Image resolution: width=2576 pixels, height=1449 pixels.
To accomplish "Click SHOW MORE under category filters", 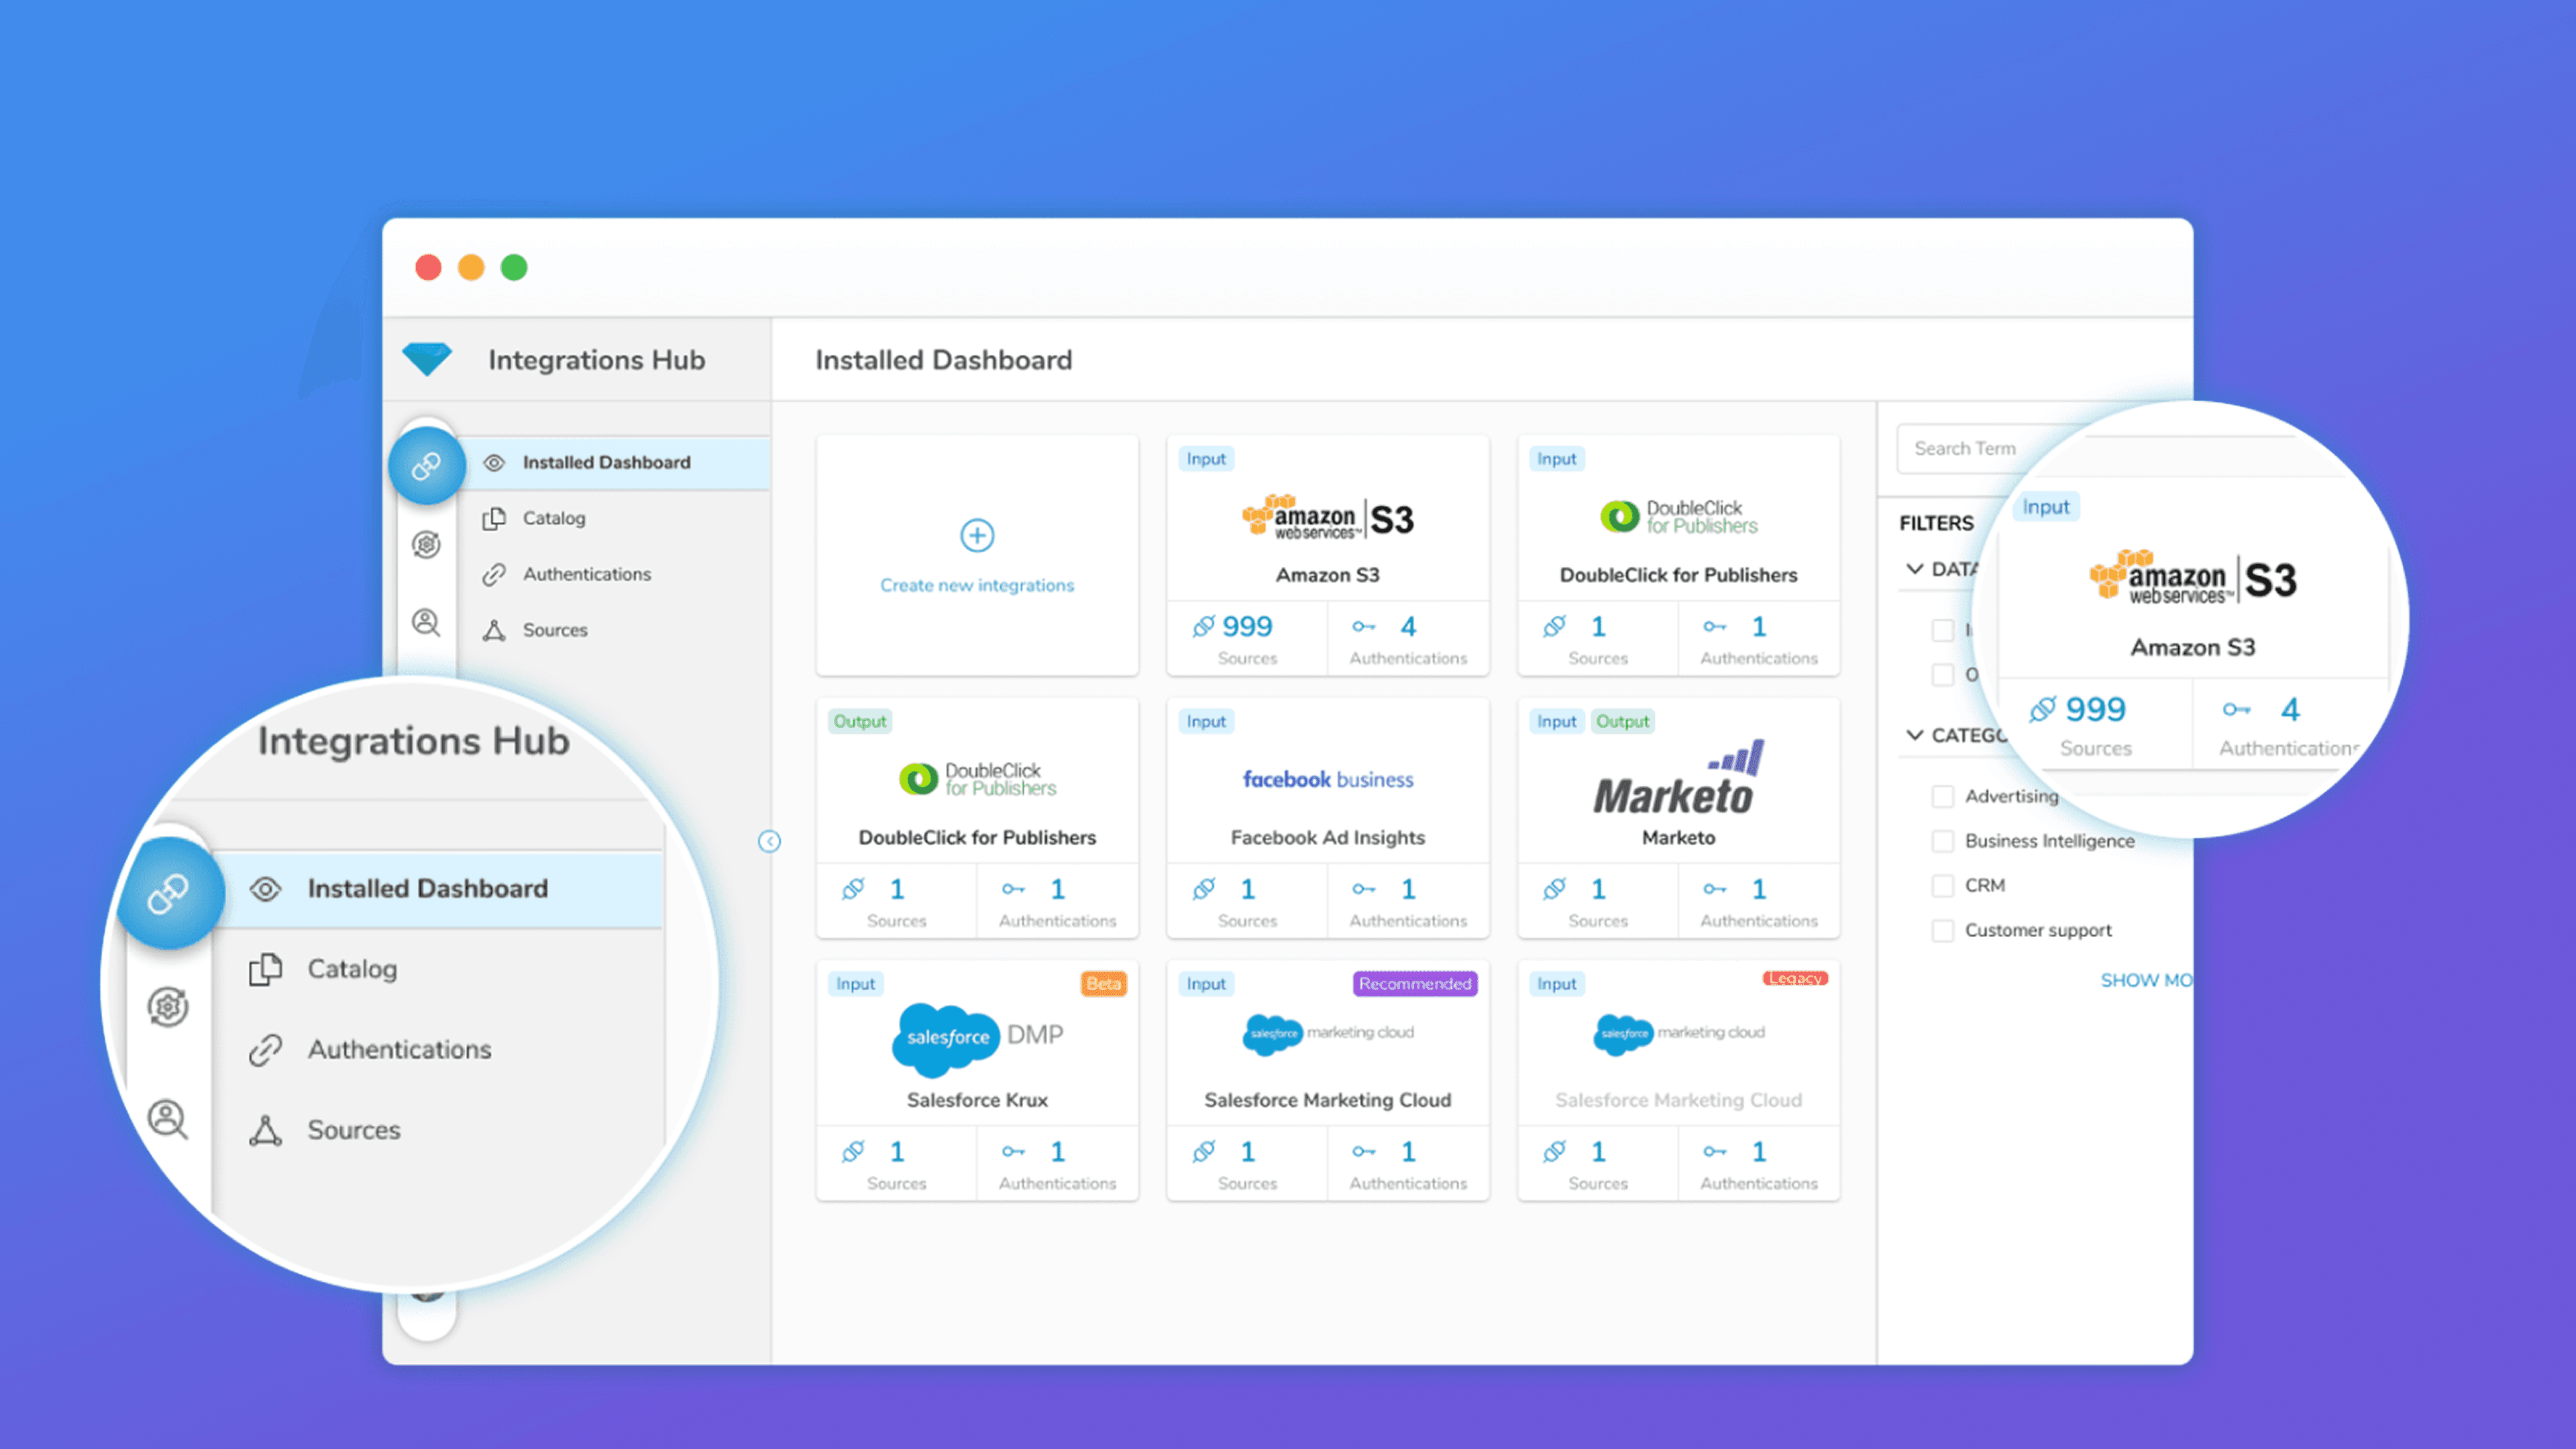I will (2145, 980).
